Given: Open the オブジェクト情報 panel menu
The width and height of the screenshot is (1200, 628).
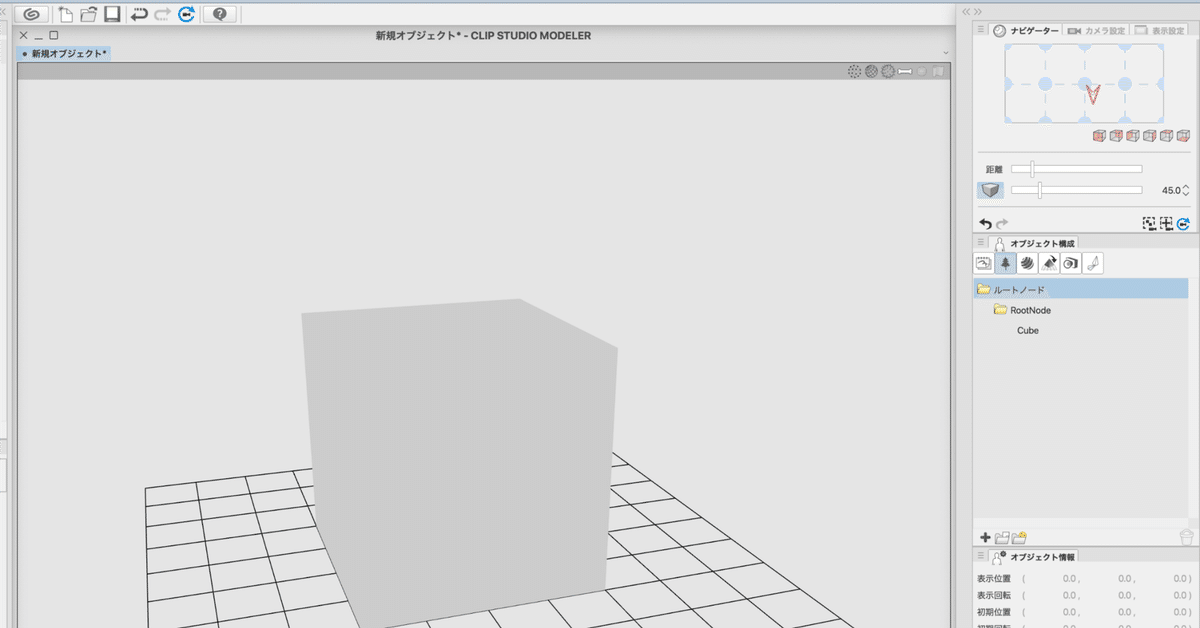Looking at the screenshot, I should (981, 557).
